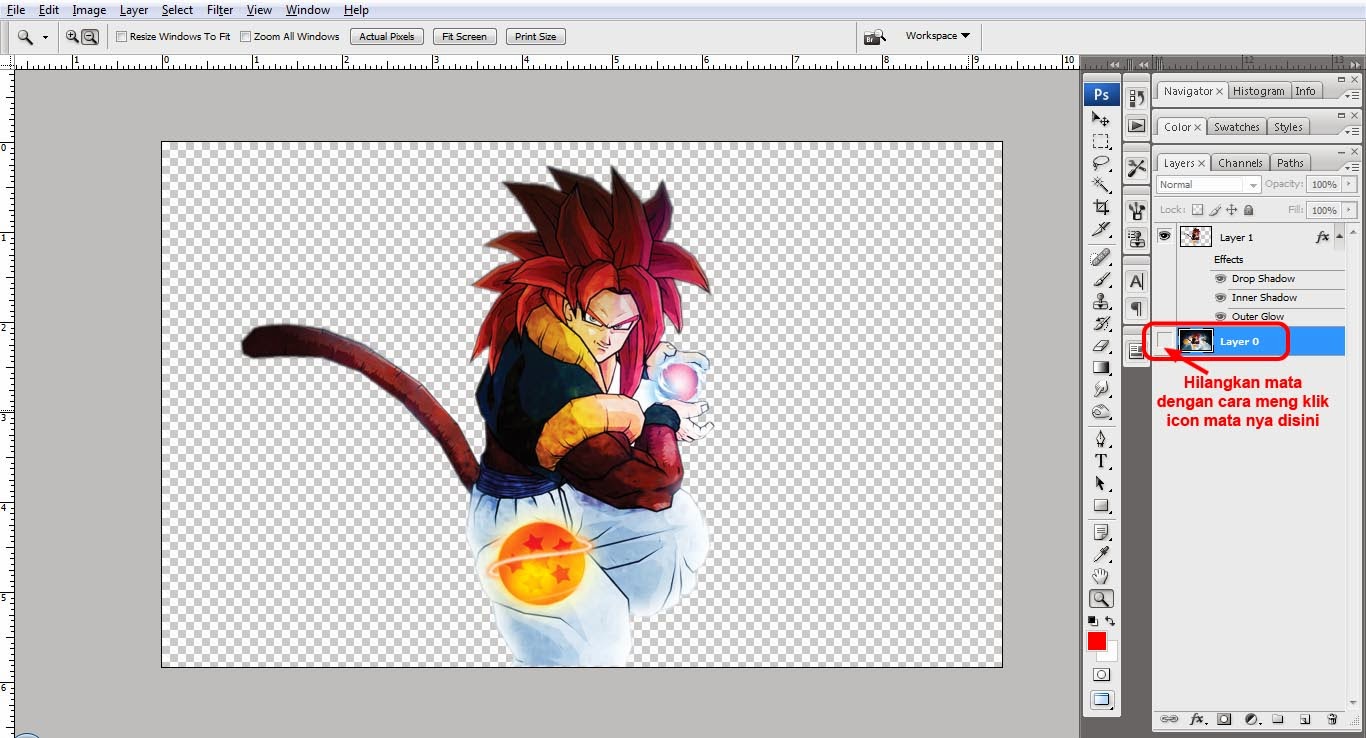Image resolution: width=1366 pixels, height=738 pixels.
Task: Toggle Drop Shadow effect visibility
Action: point(1220,279)
